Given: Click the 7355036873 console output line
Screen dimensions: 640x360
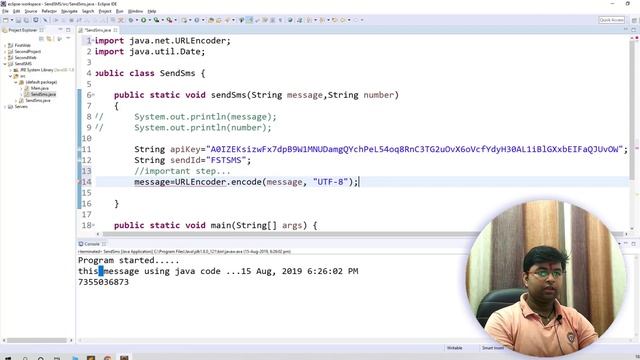Looking at the screenshot, I should point(103,282).
